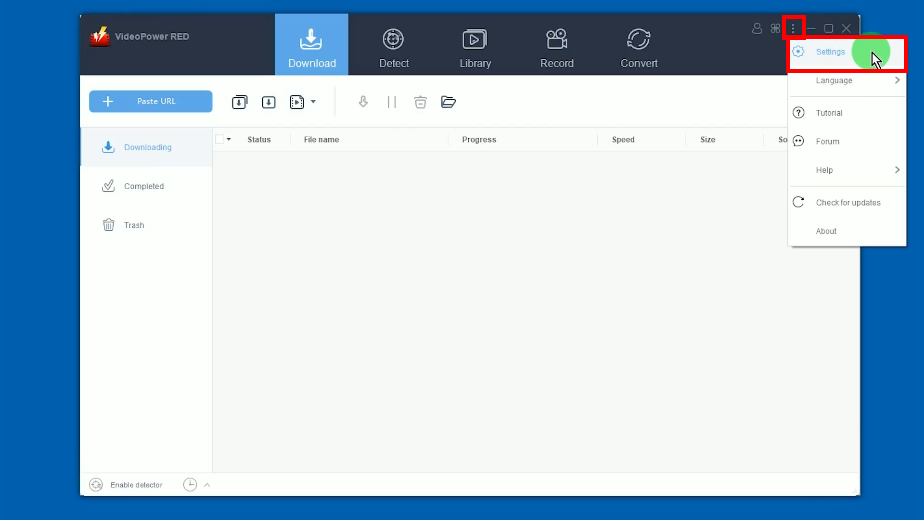Click the Status column header
Image resolution: width=924 pixels, height=520 pixels.
(259, 140)
